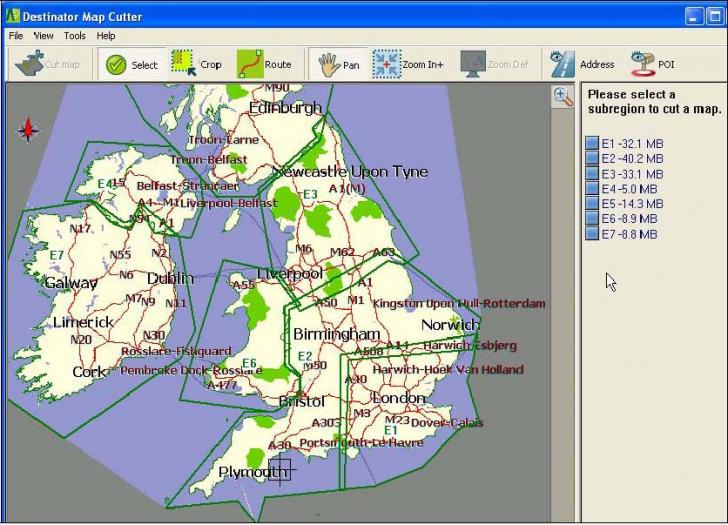Activate the Select tool checkmark icon
728x525 pixels.
pos(116,65)
